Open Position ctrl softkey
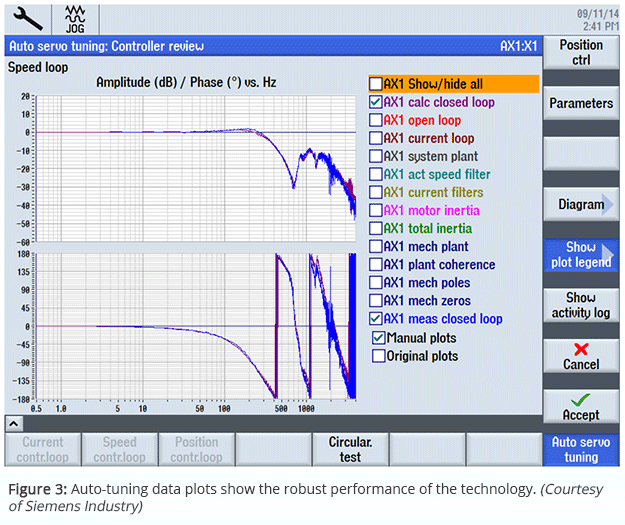625x525 pixels. pyautogui.click(x=581, y=53)
